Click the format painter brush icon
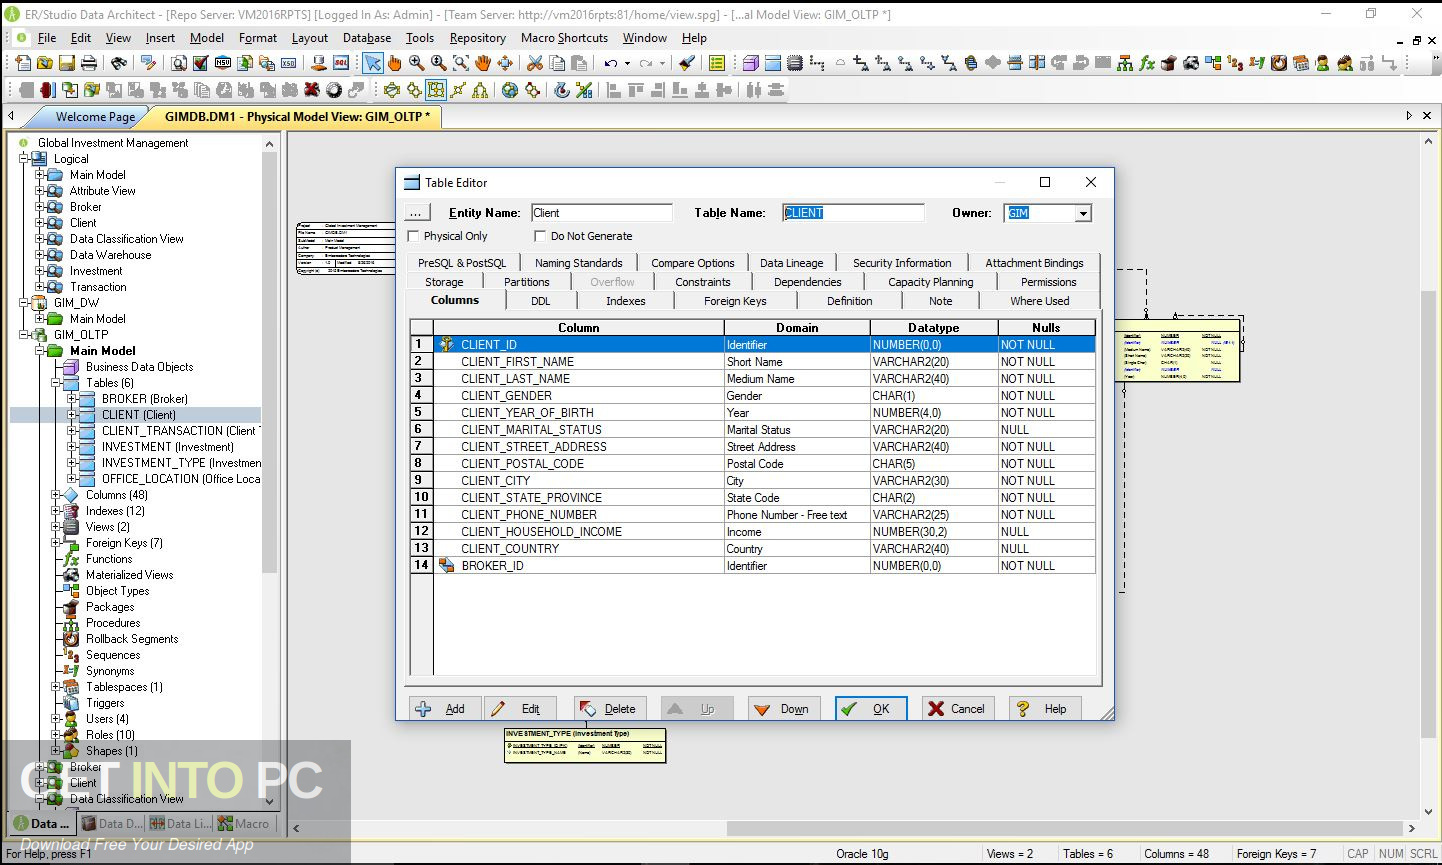1442x865 pixels. tap(686, 63)
